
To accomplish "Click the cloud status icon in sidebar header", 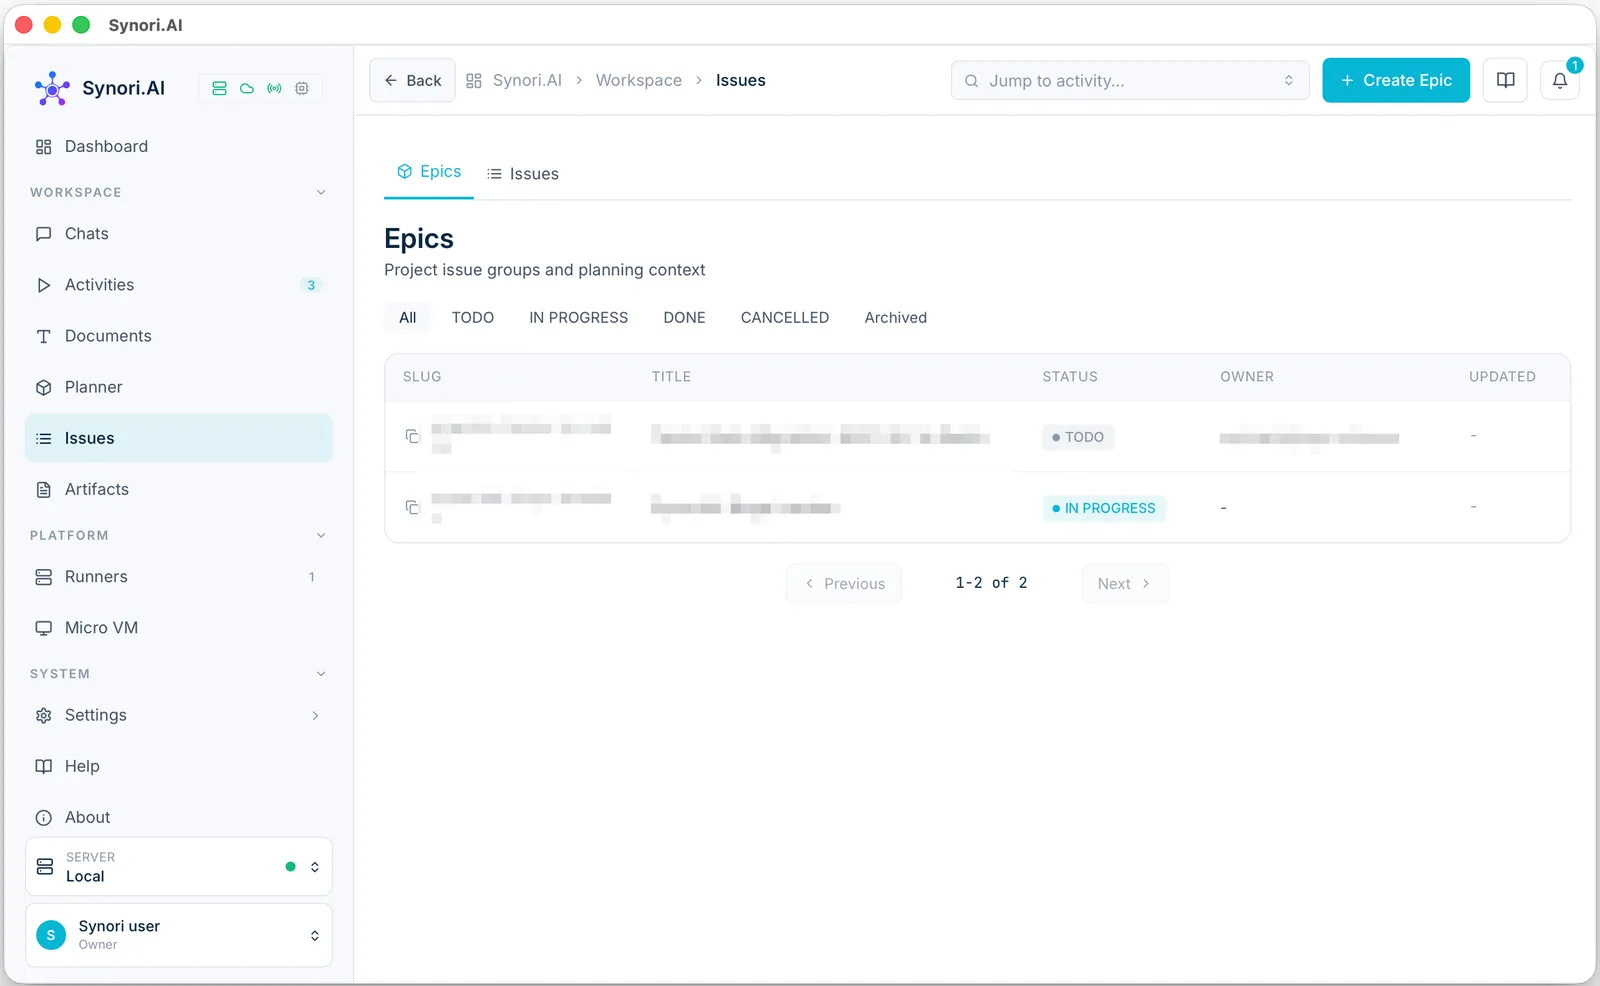I will pyautogui.click(x=247, y=88).
